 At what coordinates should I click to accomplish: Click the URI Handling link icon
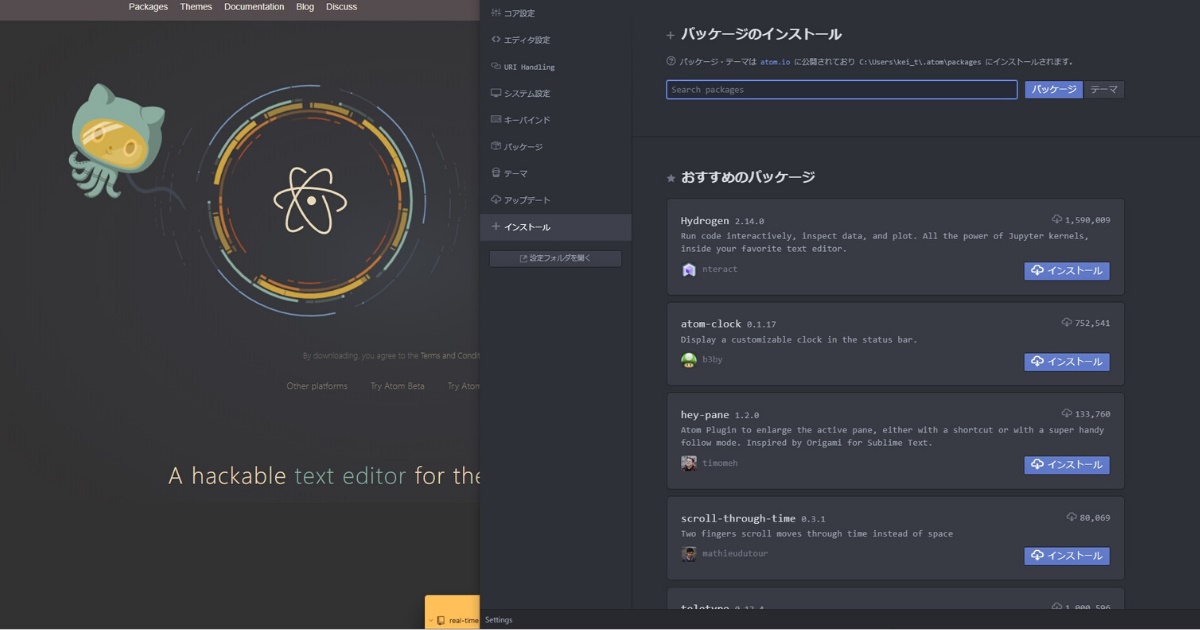tap(495, 67)
